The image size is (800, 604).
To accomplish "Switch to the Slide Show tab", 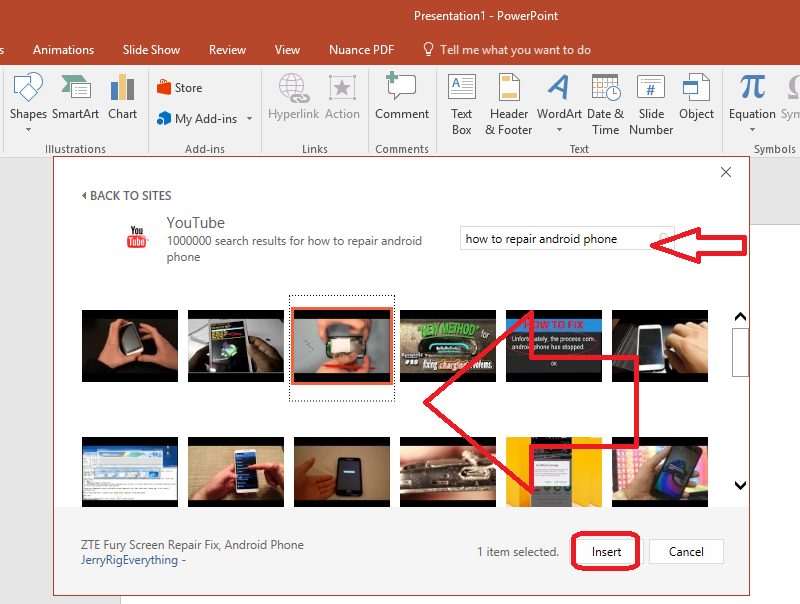I will (x=151, y=49).
